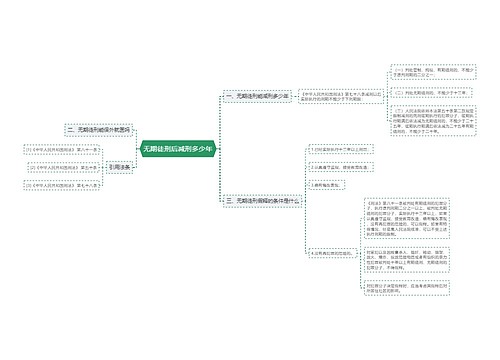
Task: Select condition 4 没有再犯罪的危险
Action: coord(332,253)
